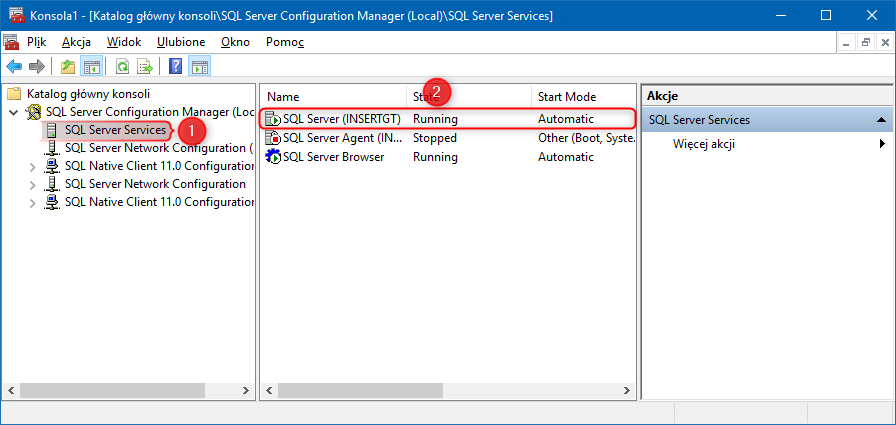Toggle the Show/Hide Action Pane button
This screenshot has height=425, width=896.
[x=199, y=67]
